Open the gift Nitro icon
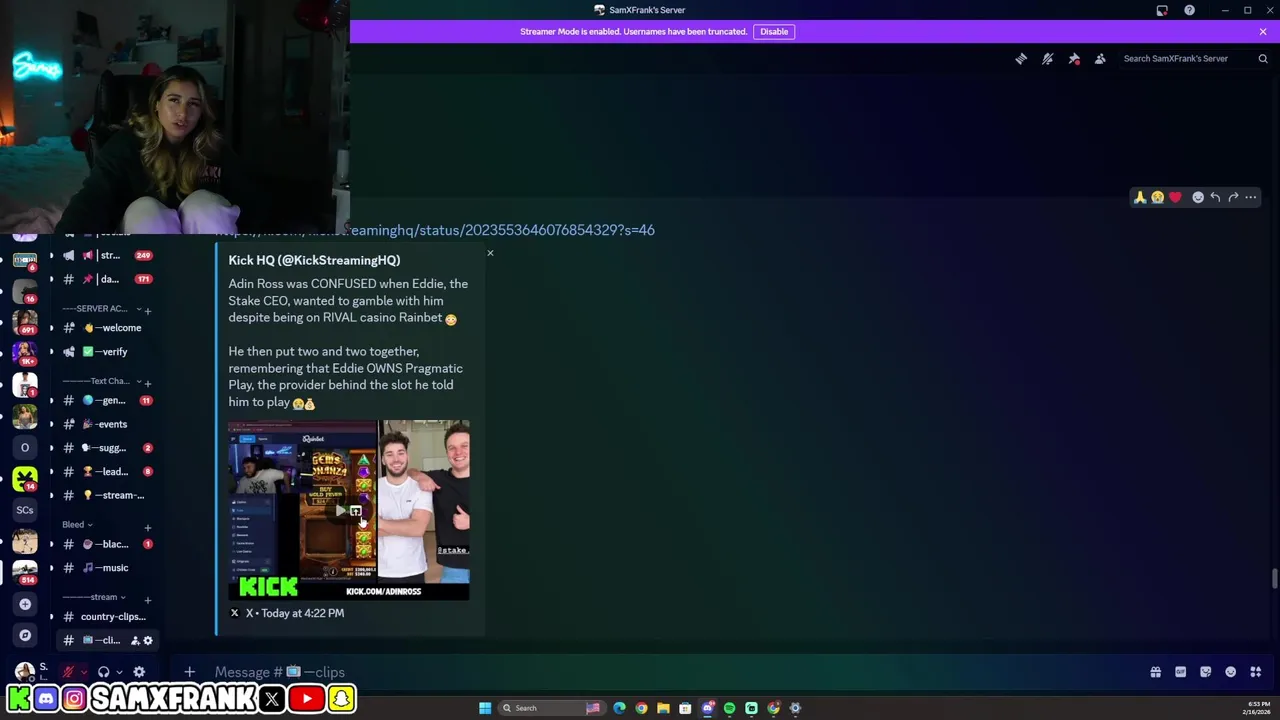 tap(1155, 672)
